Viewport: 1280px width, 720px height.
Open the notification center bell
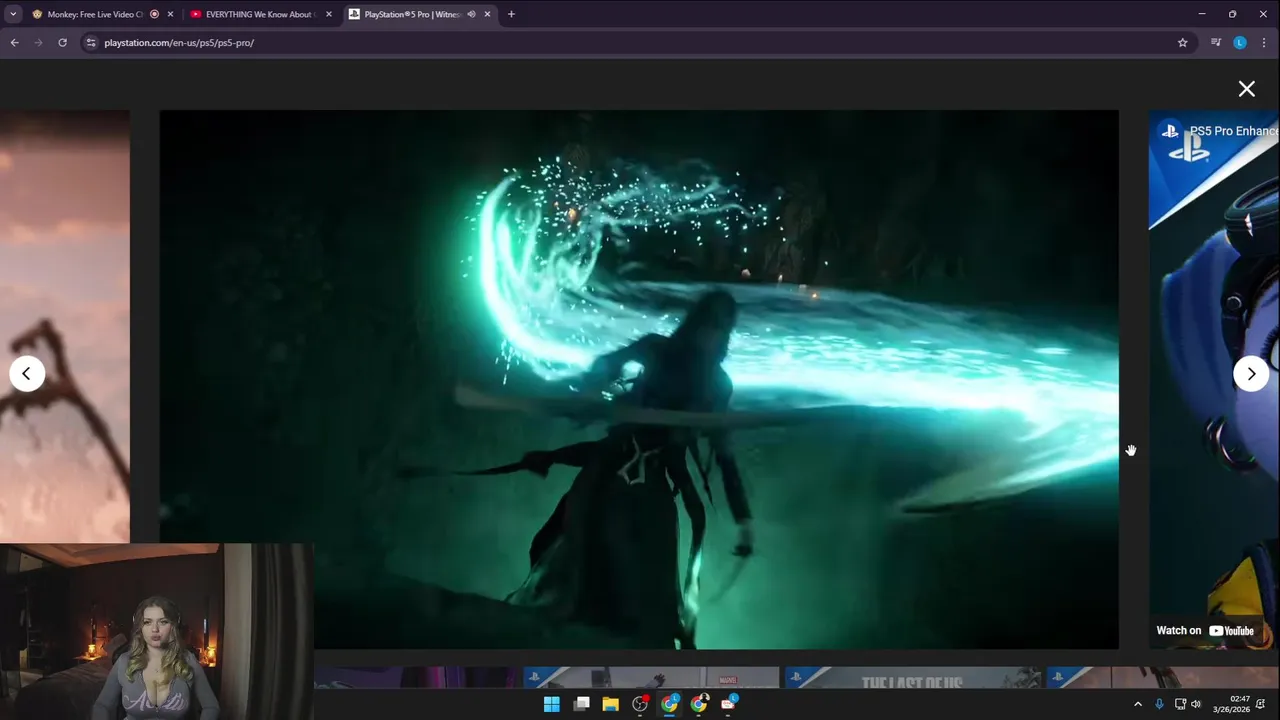click(1262, 704)
